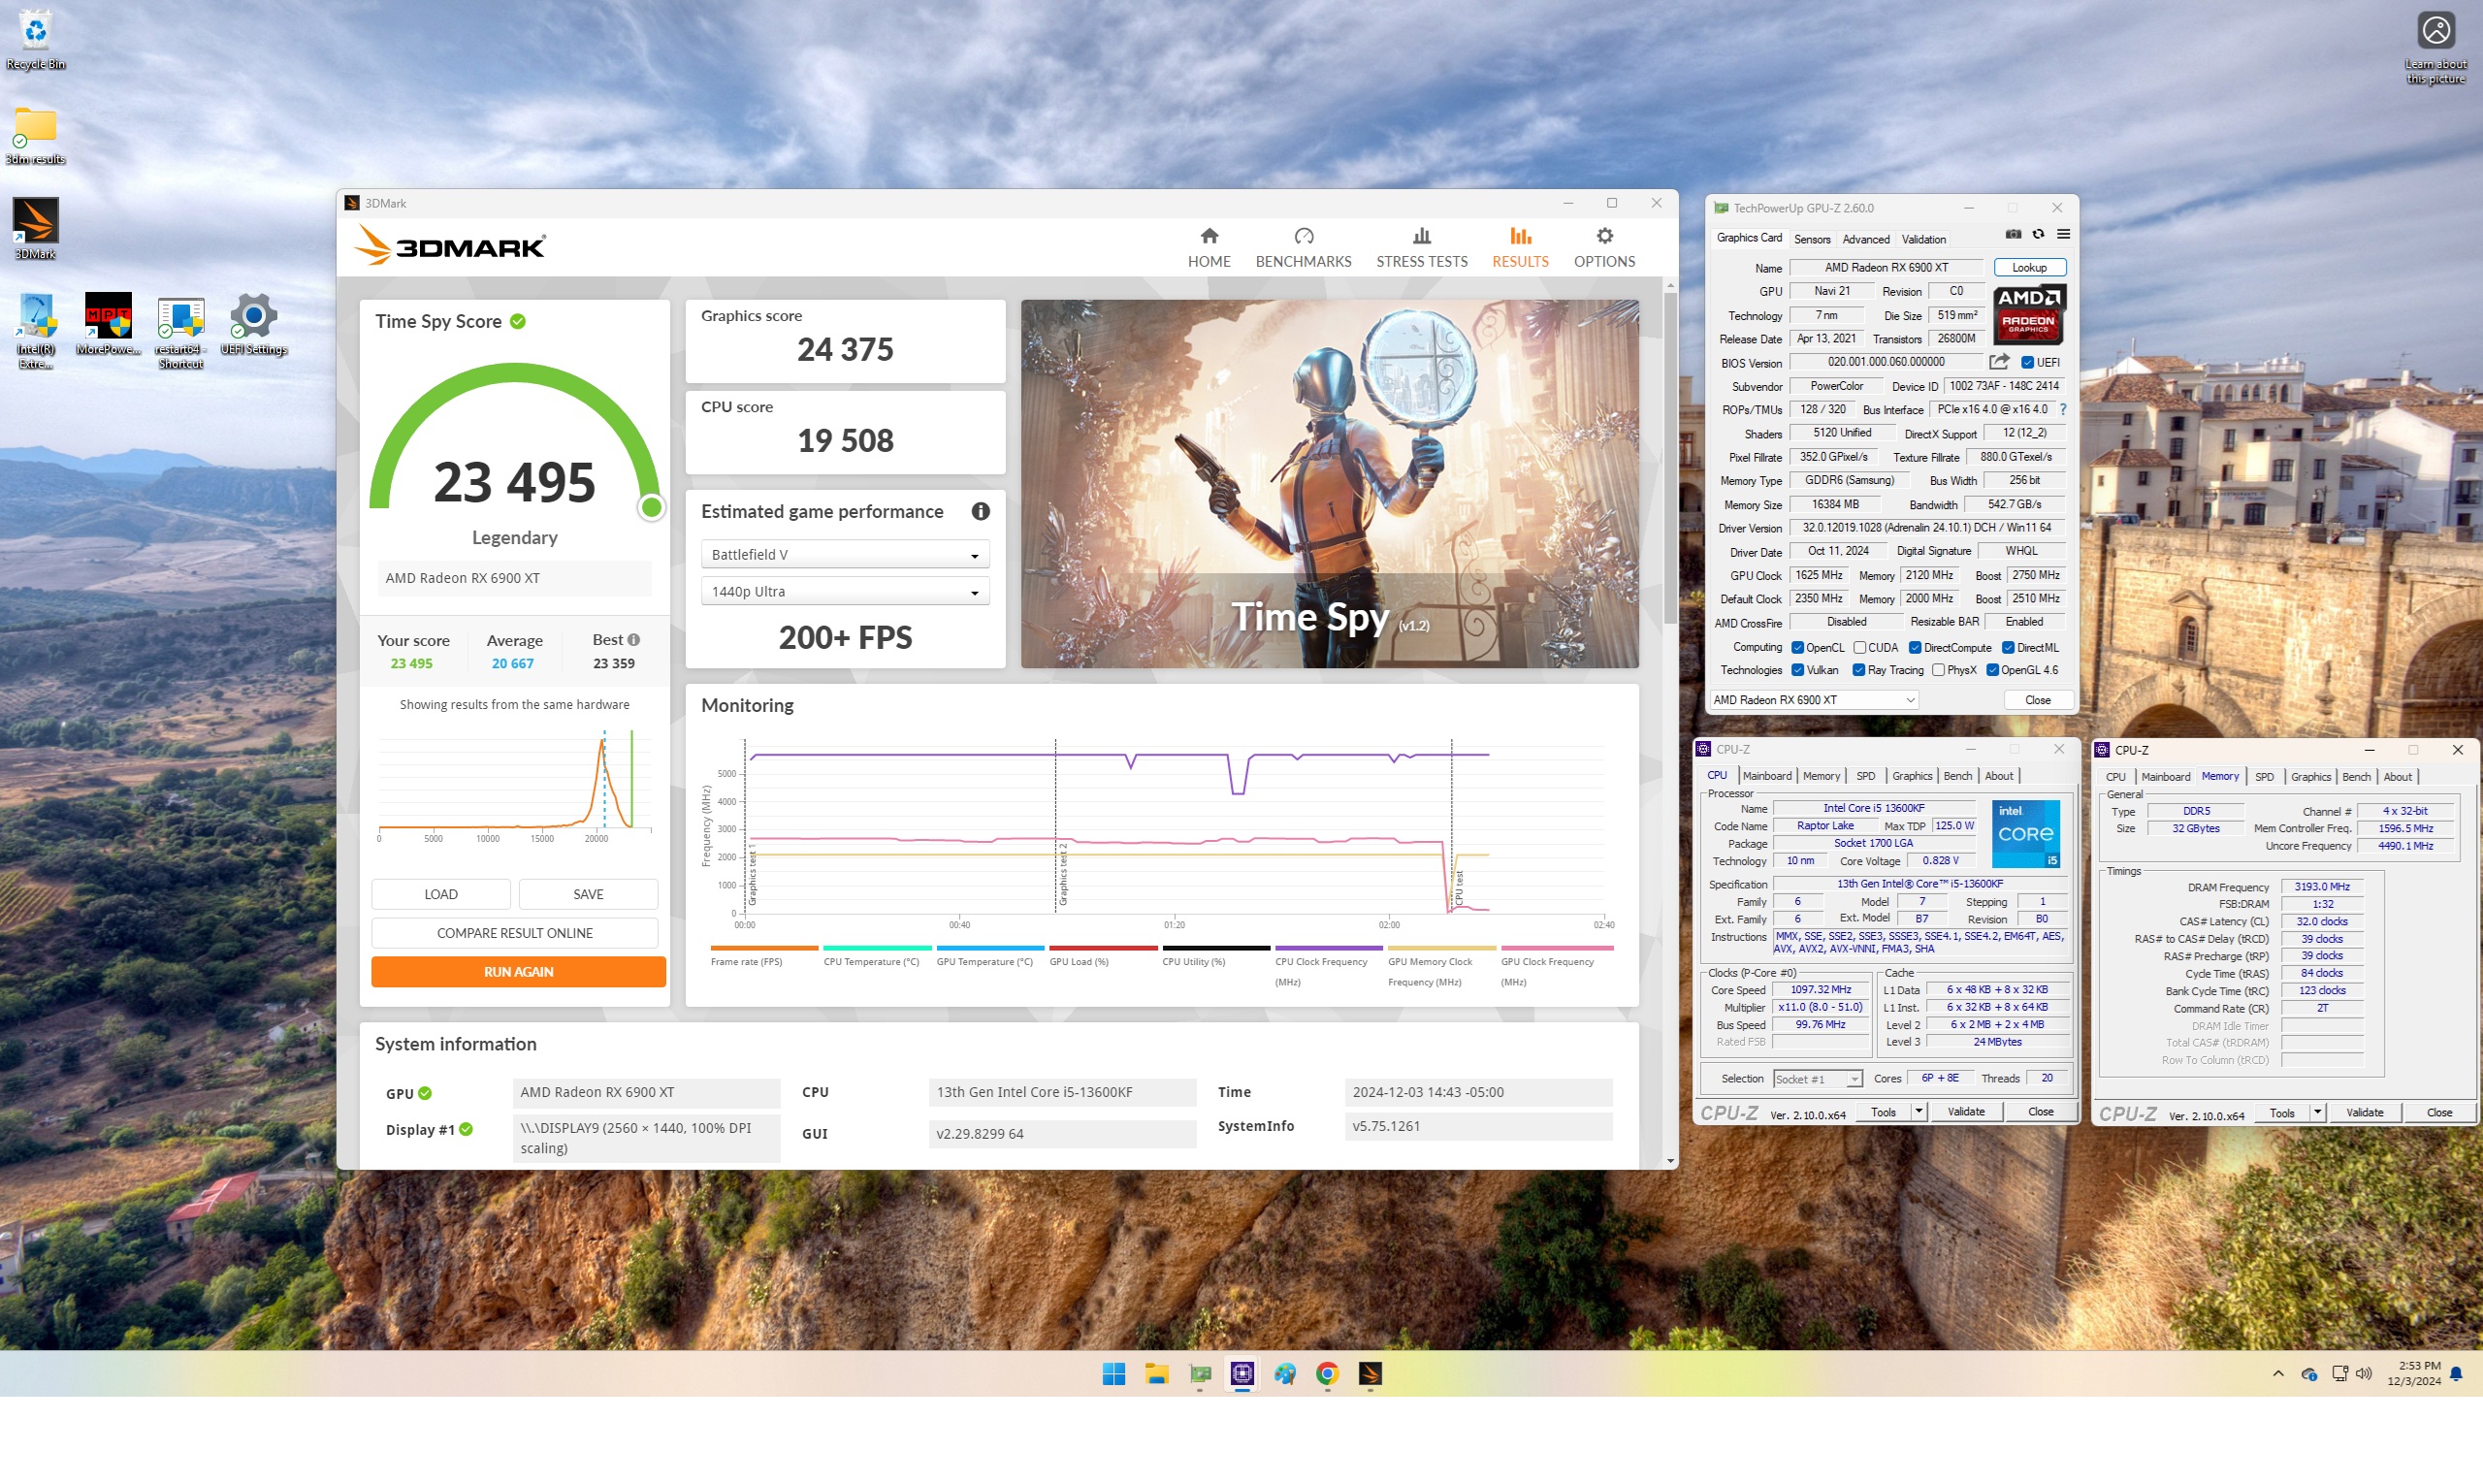Screen dimensions: 2483x1484
Task: Open Google Chrome from the taskbar
Action: (1327, 1374)
